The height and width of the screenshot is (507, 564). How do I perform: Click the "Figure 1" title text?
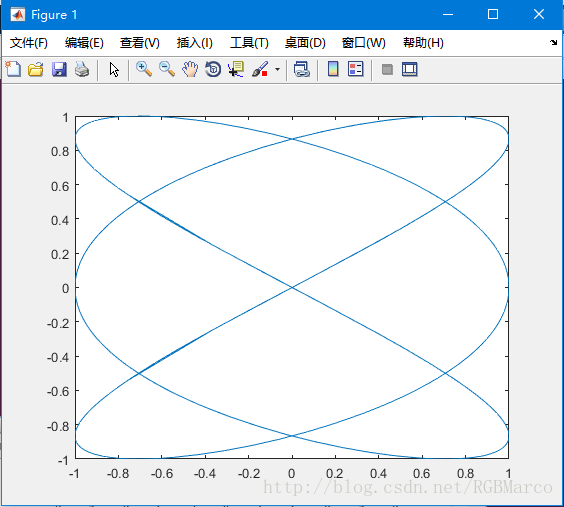pyautogui.click(x=54, y=15)
